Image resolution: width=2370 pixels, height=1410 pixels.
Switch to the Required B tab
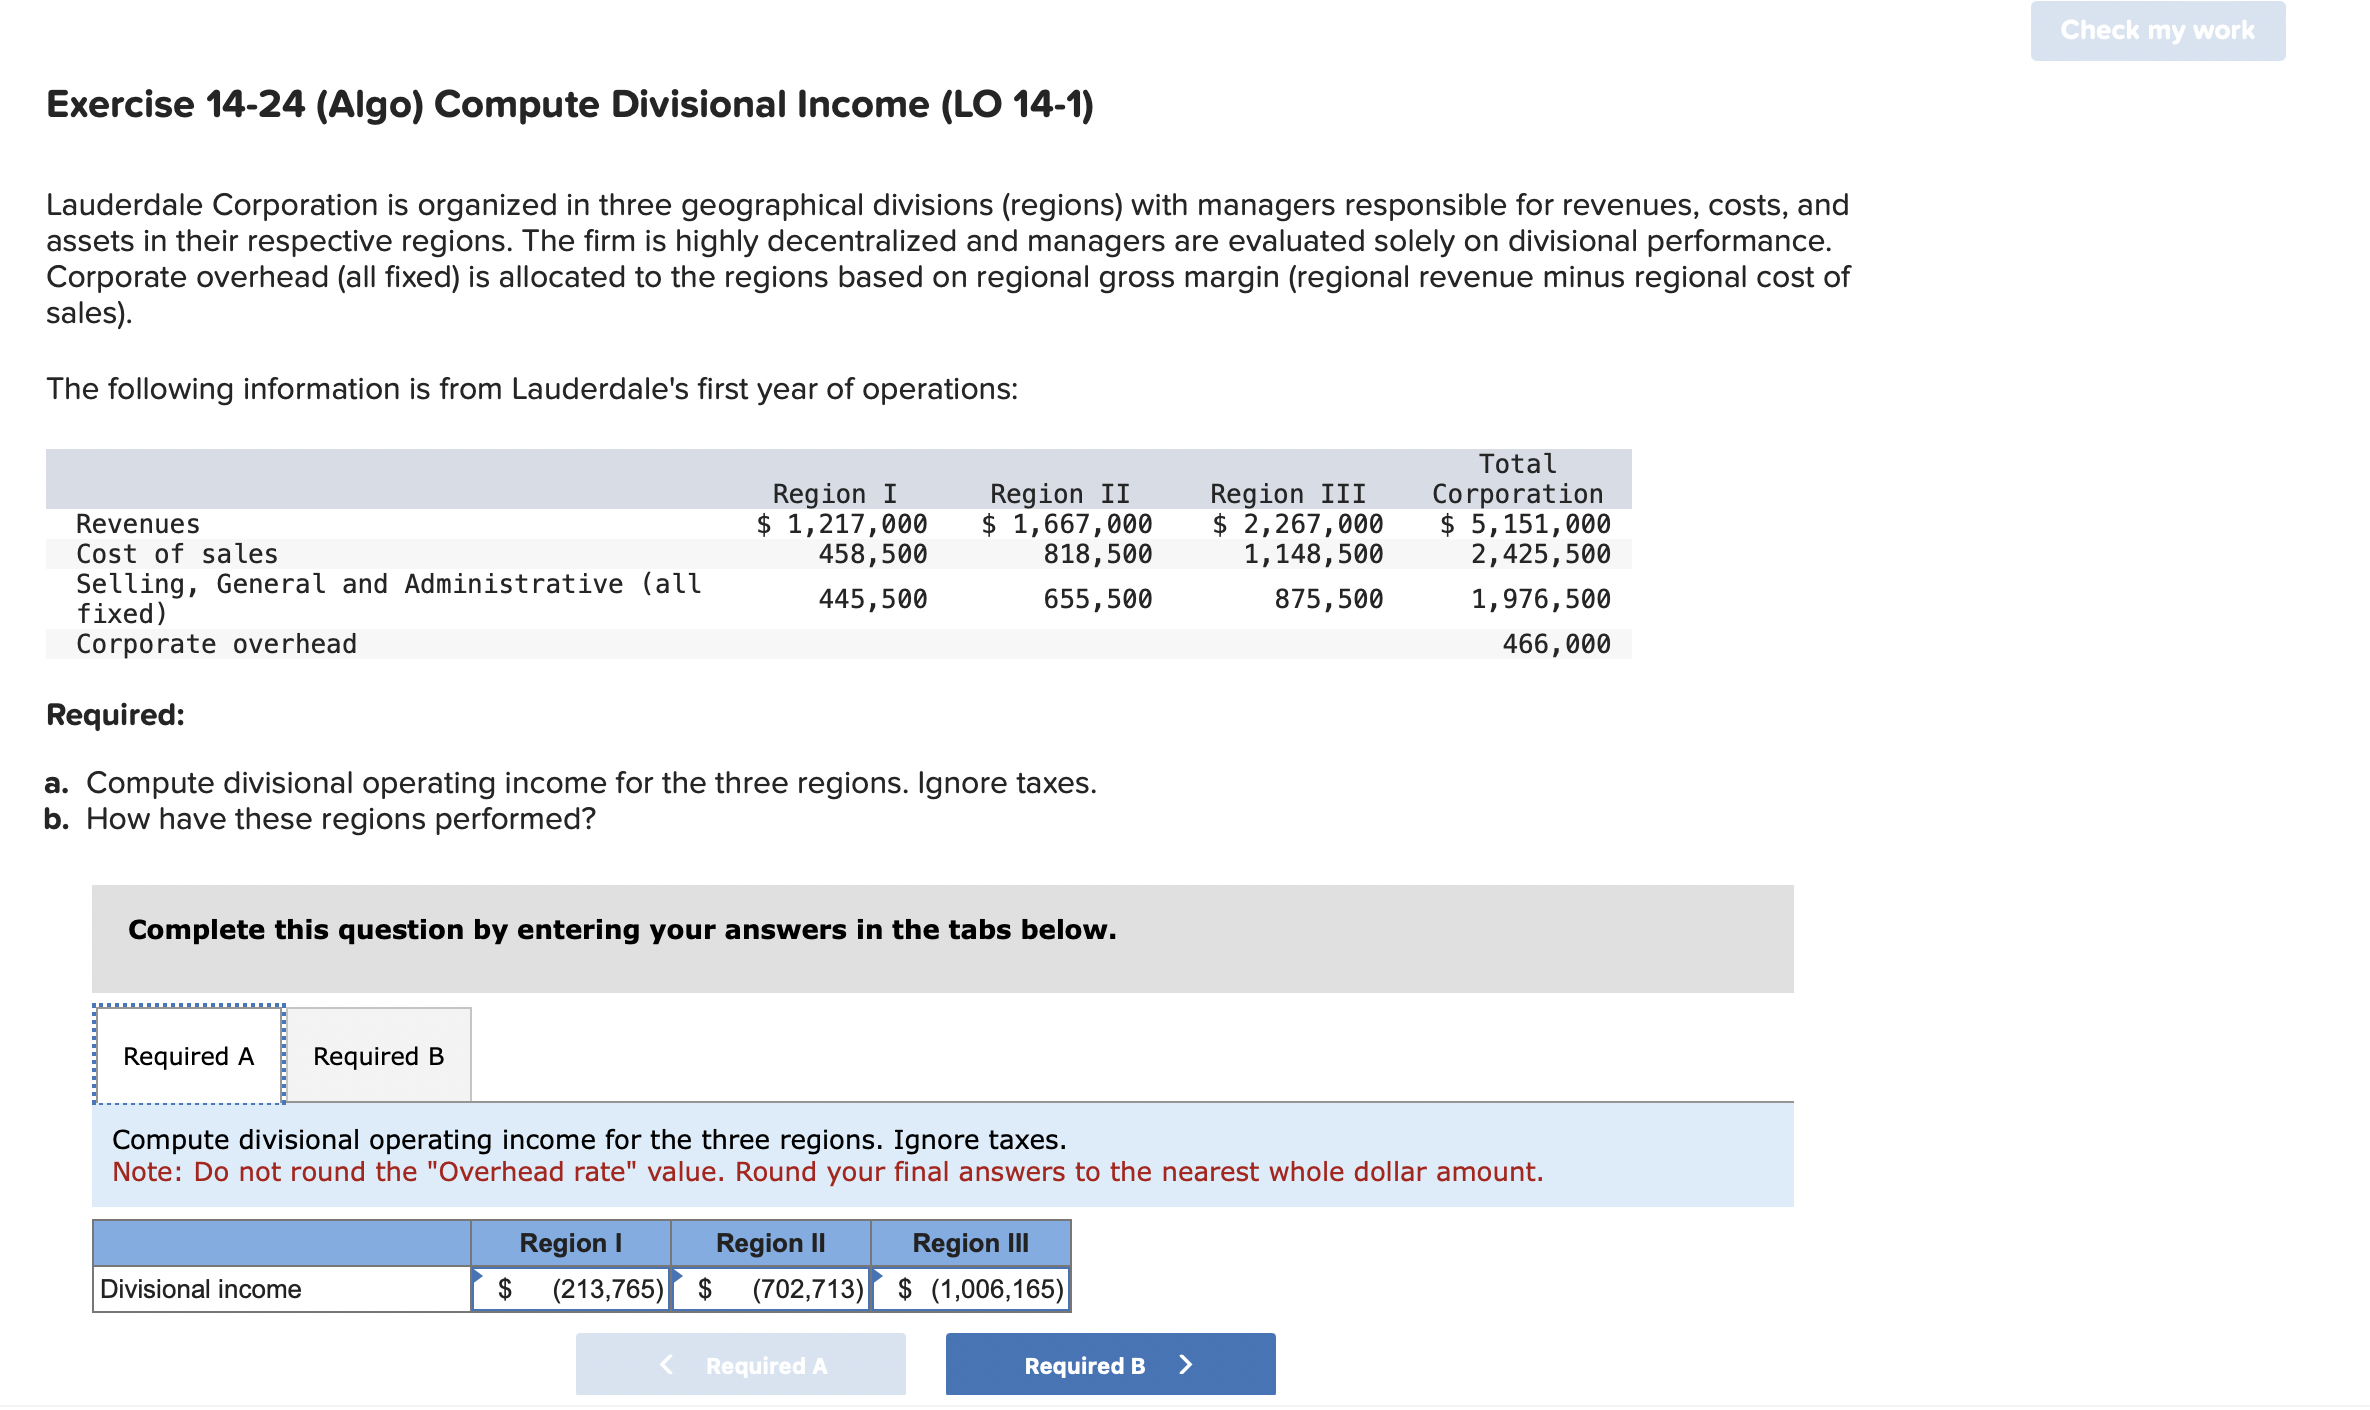[377, 1055]
